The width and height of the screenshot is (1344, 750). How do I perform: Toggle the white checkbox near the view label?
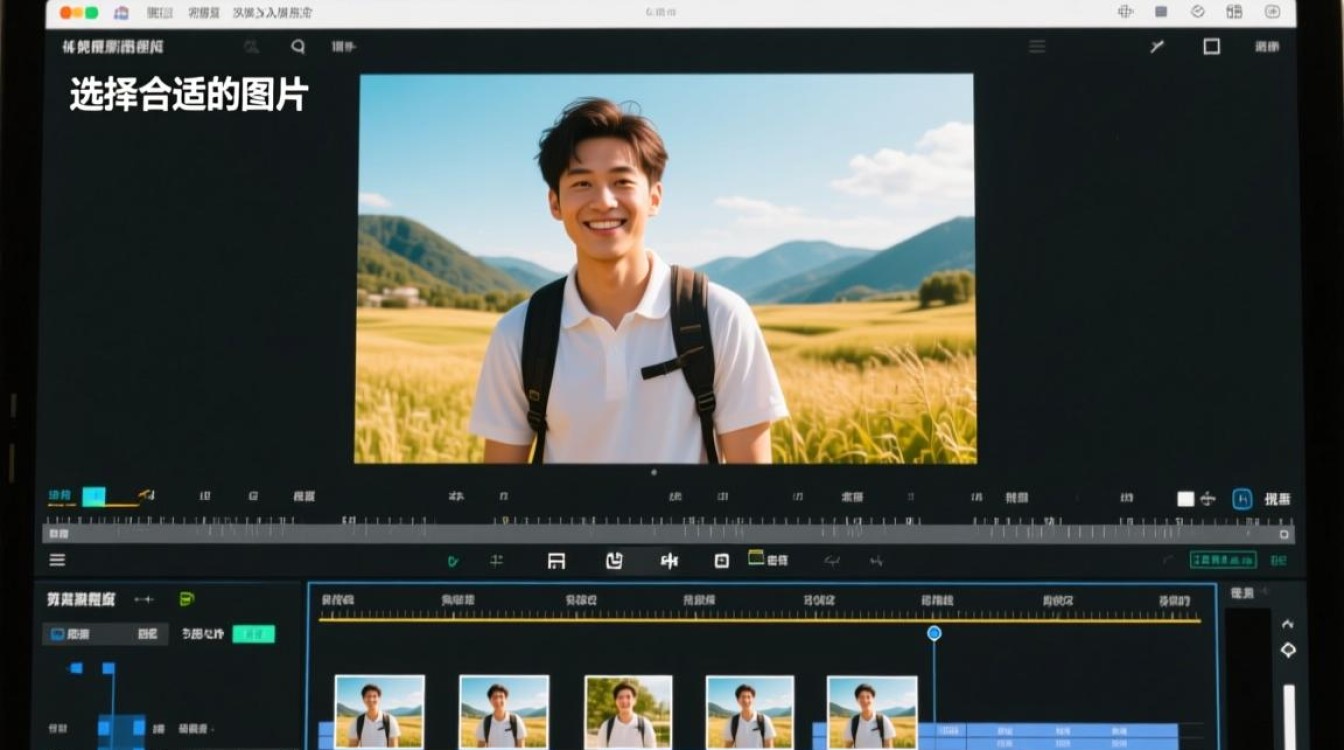(1187, 497)
